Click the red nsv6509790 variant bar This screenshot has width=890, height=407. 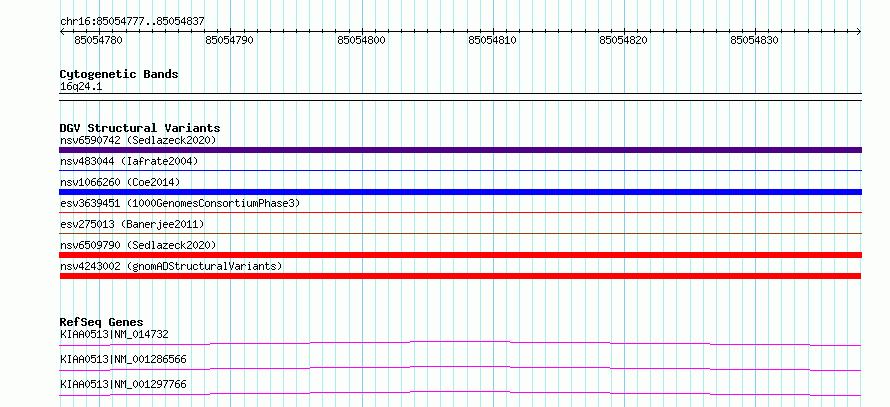[460, 255]
